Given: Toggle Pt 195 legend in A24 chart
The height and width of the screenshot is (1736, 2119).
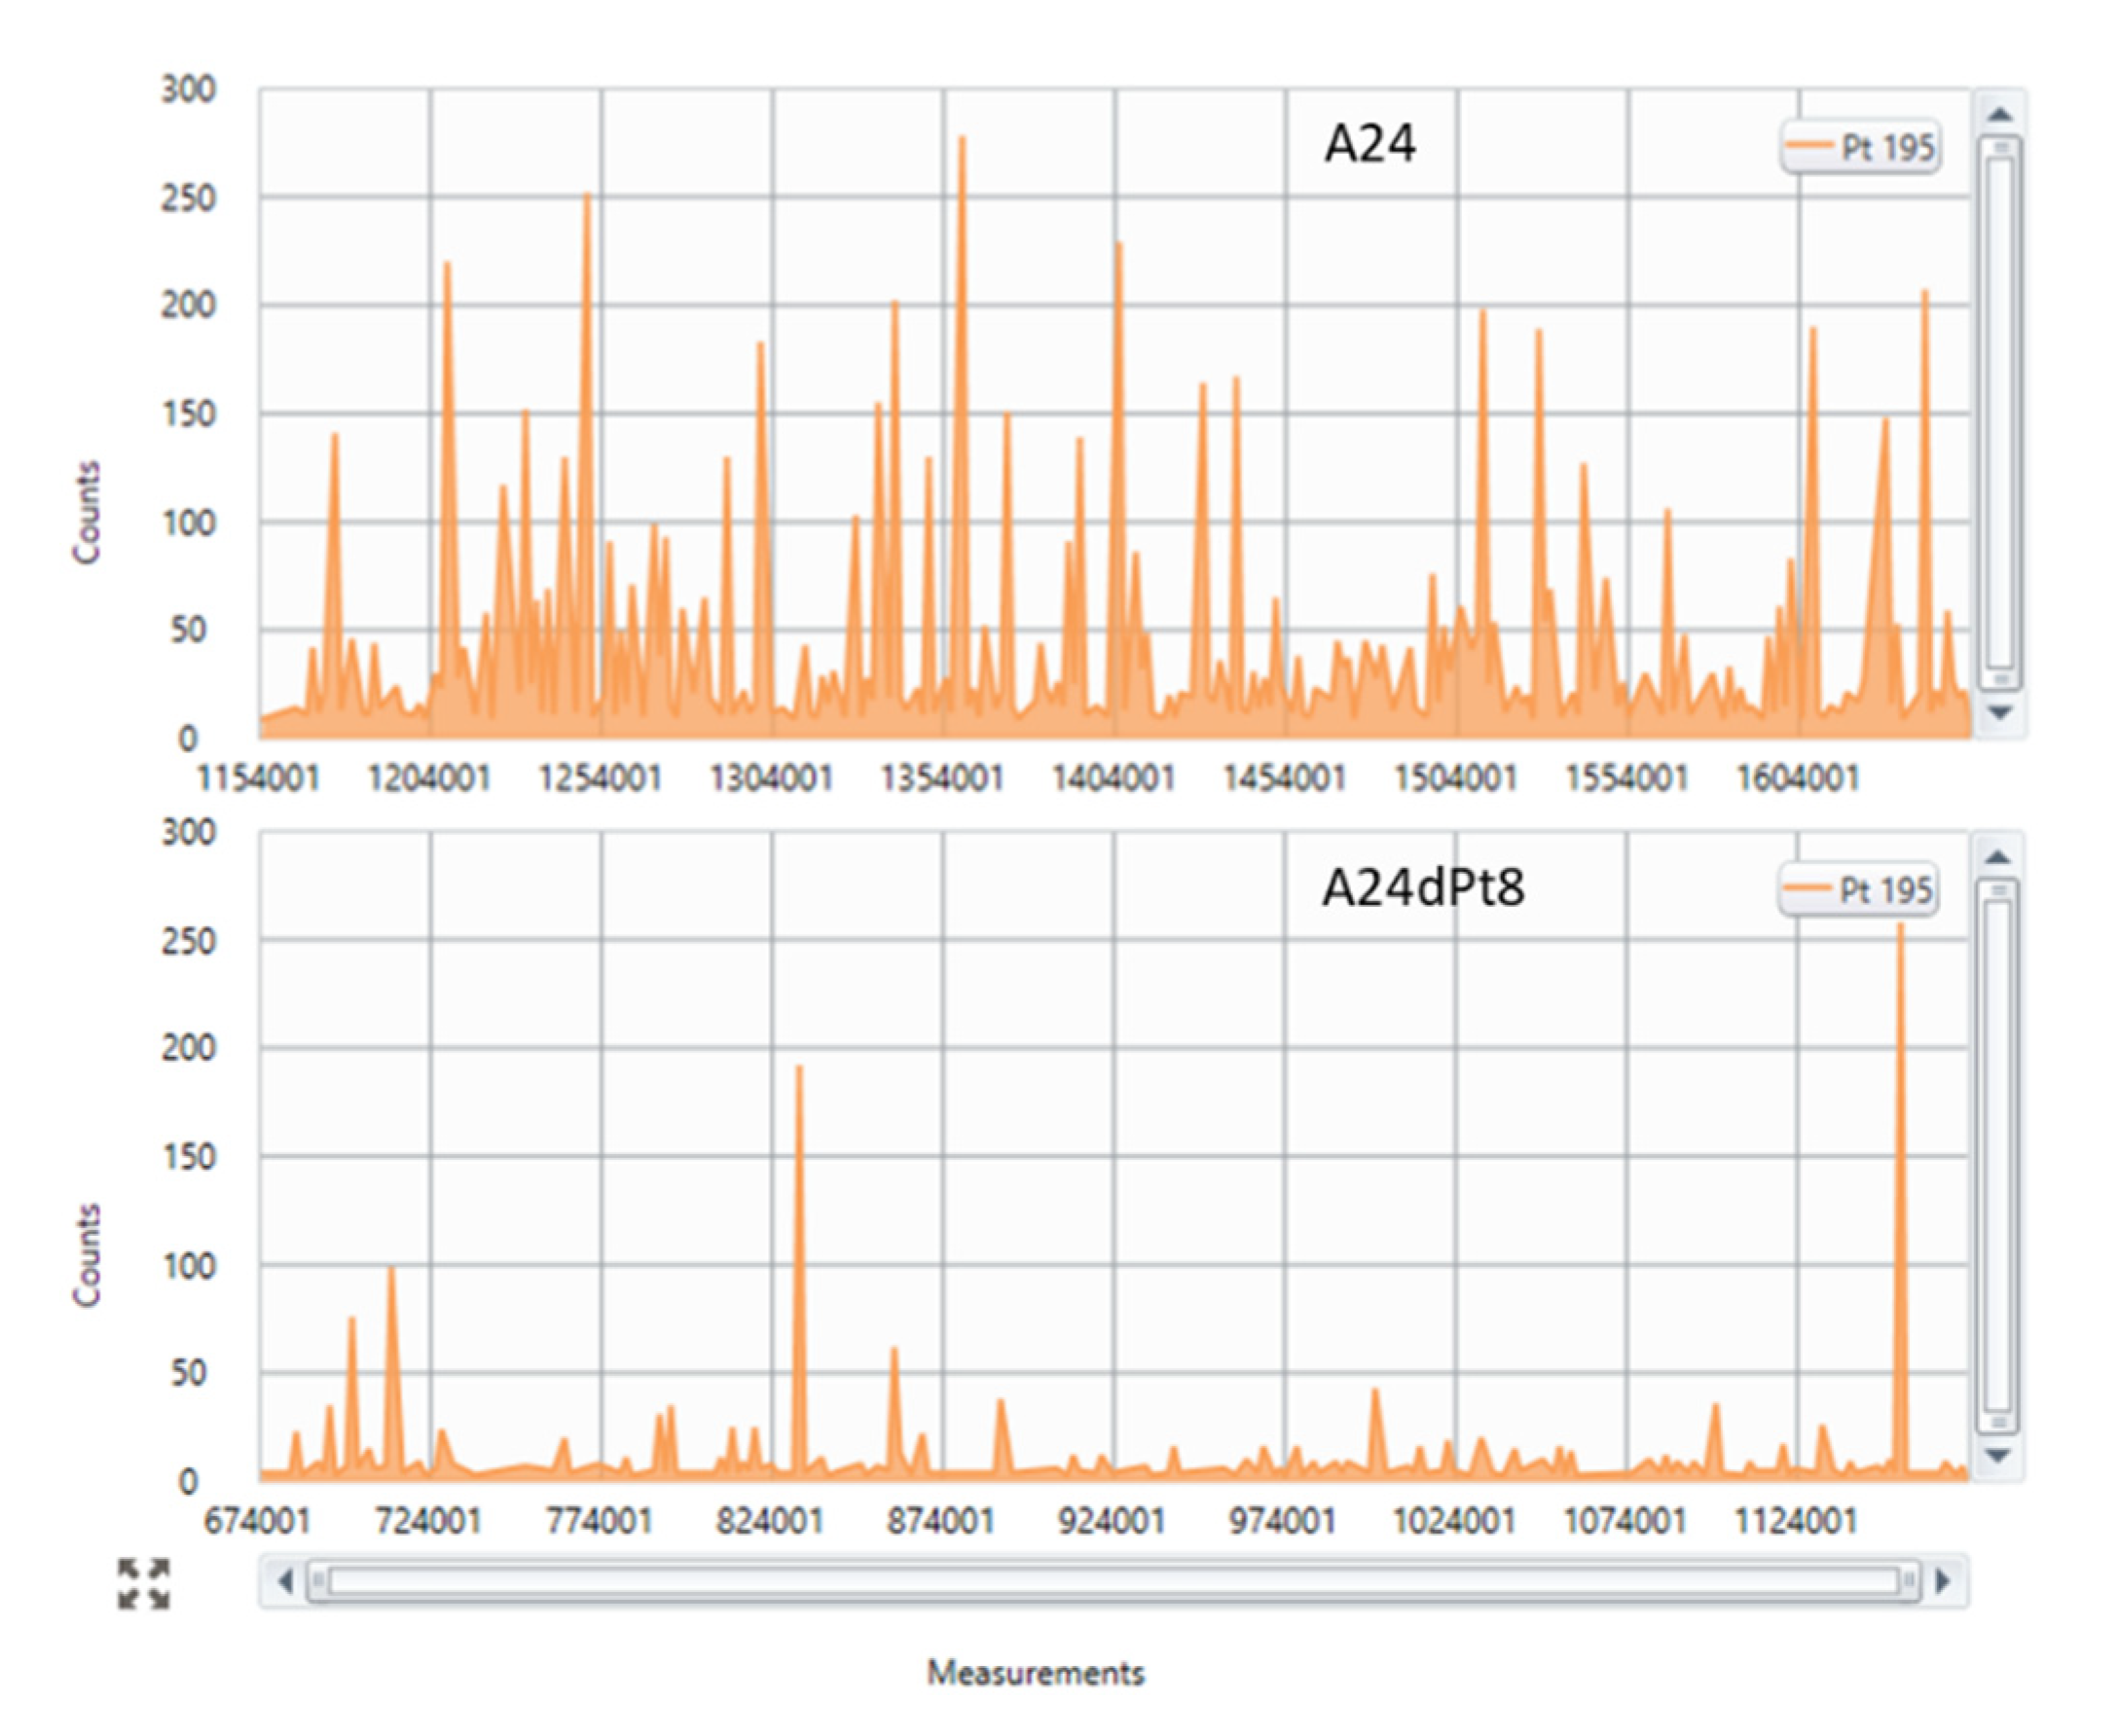Looking at the screenshot, I should pyautogui.click(x=1862, y=148).
